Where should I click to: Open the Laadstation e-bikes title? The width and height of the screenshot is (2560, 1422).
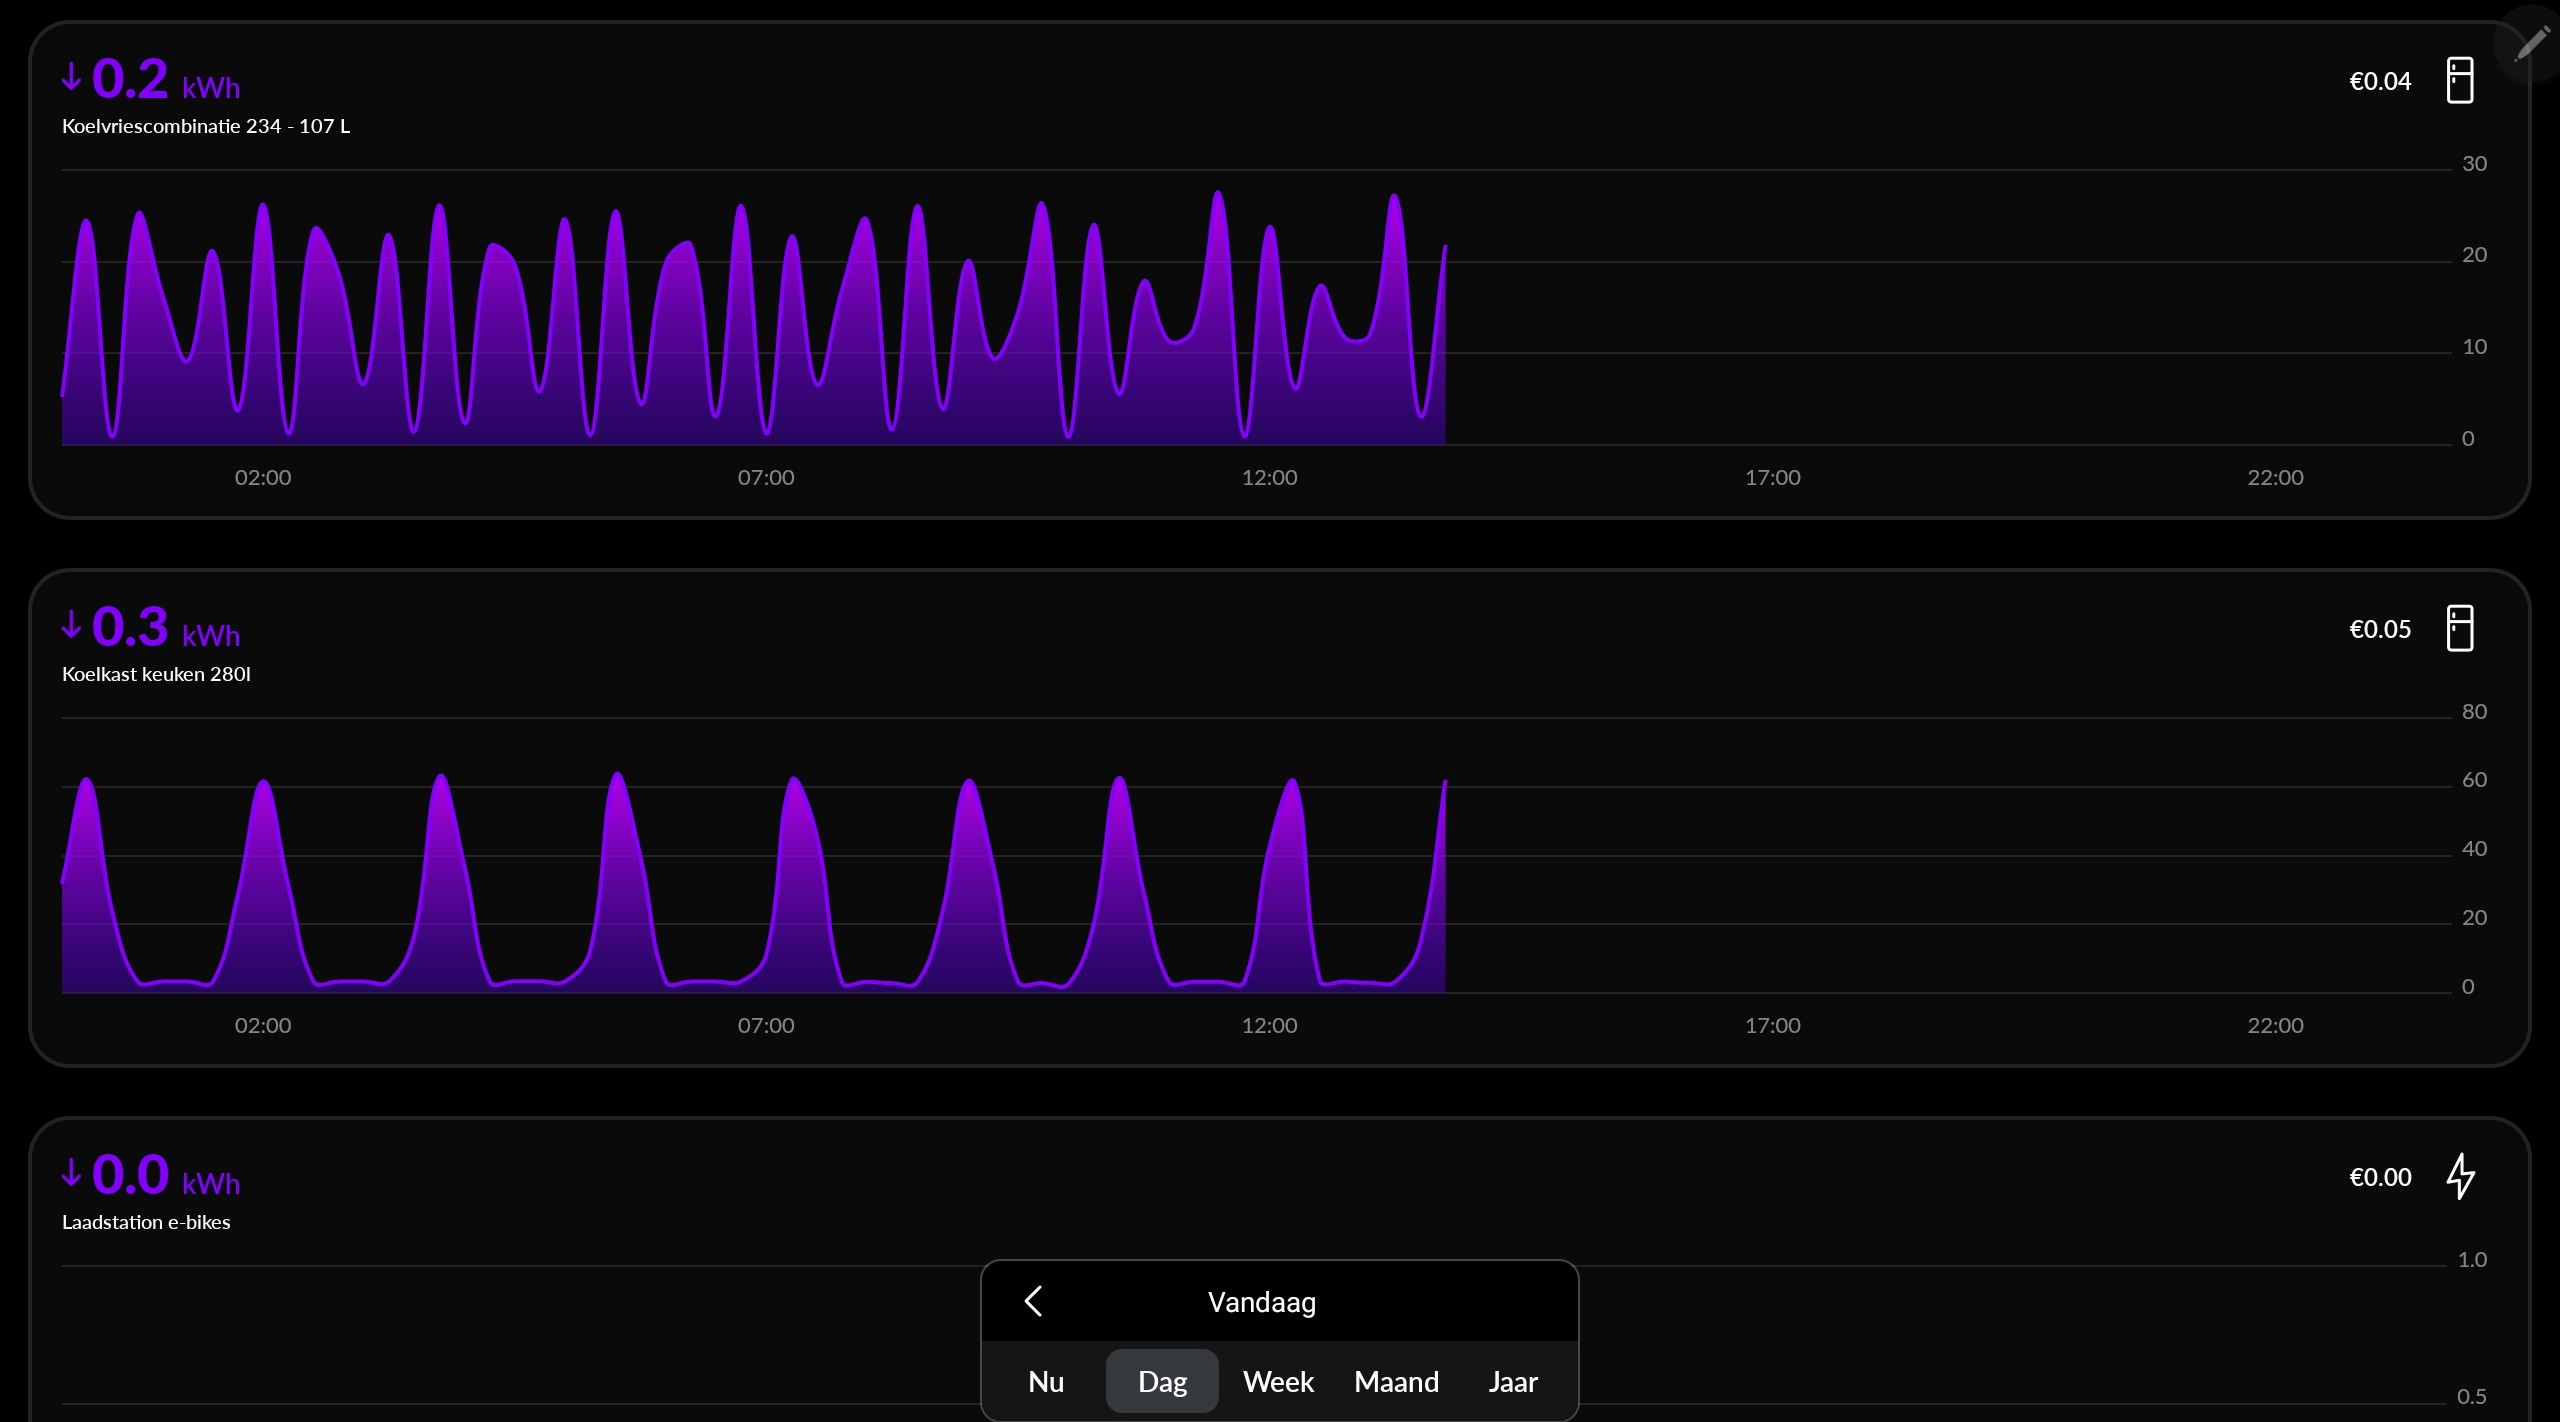click(x=146, y=1222)
